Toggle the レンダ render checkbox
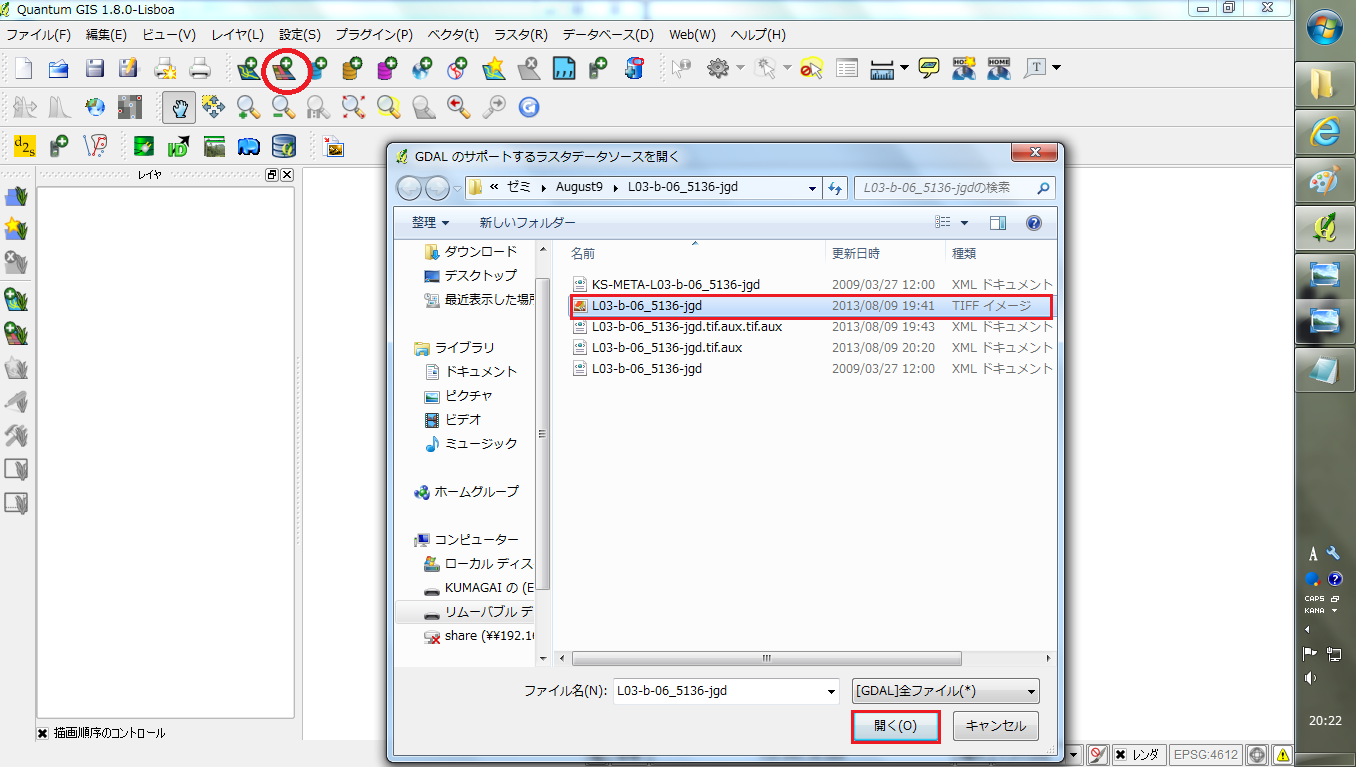The width and height of the screenshot is (1360, 768). (x=1120, y=754)
